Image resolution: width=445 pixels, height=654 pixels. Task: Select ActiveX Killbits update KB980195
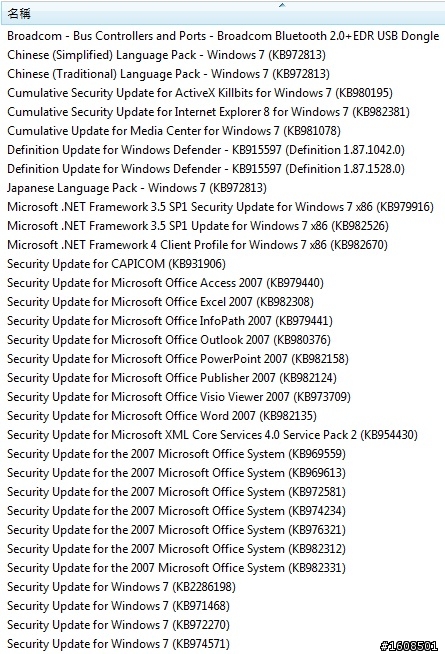click(200, 93)
